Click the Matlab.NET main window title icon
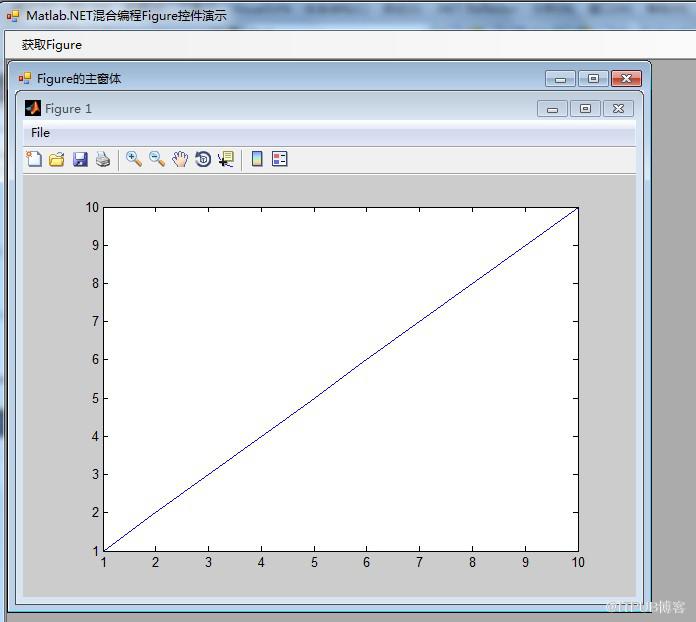Viewport: 696px width, 622px height. pyautogui.click(x=13, y=16)
